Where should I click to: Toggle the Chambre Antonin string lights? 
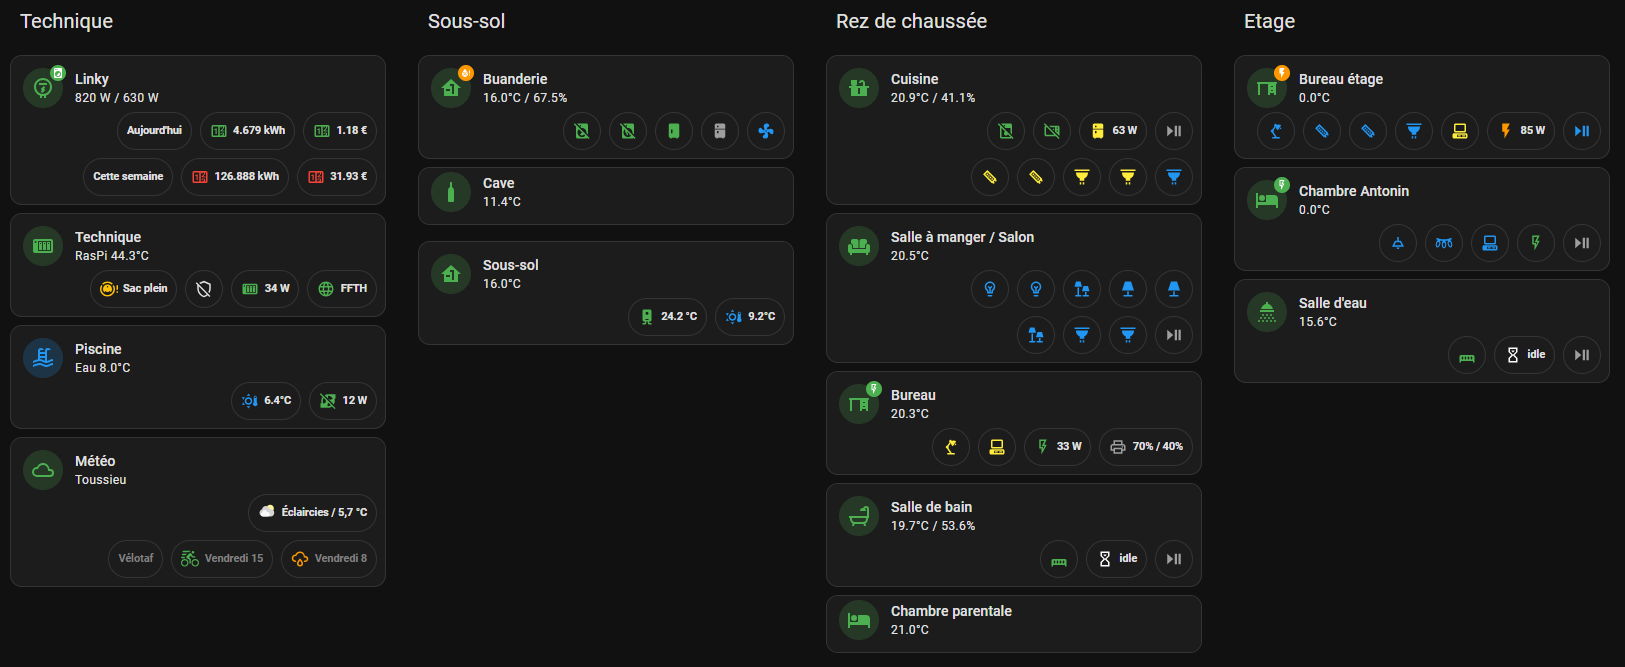(1443, 243)
